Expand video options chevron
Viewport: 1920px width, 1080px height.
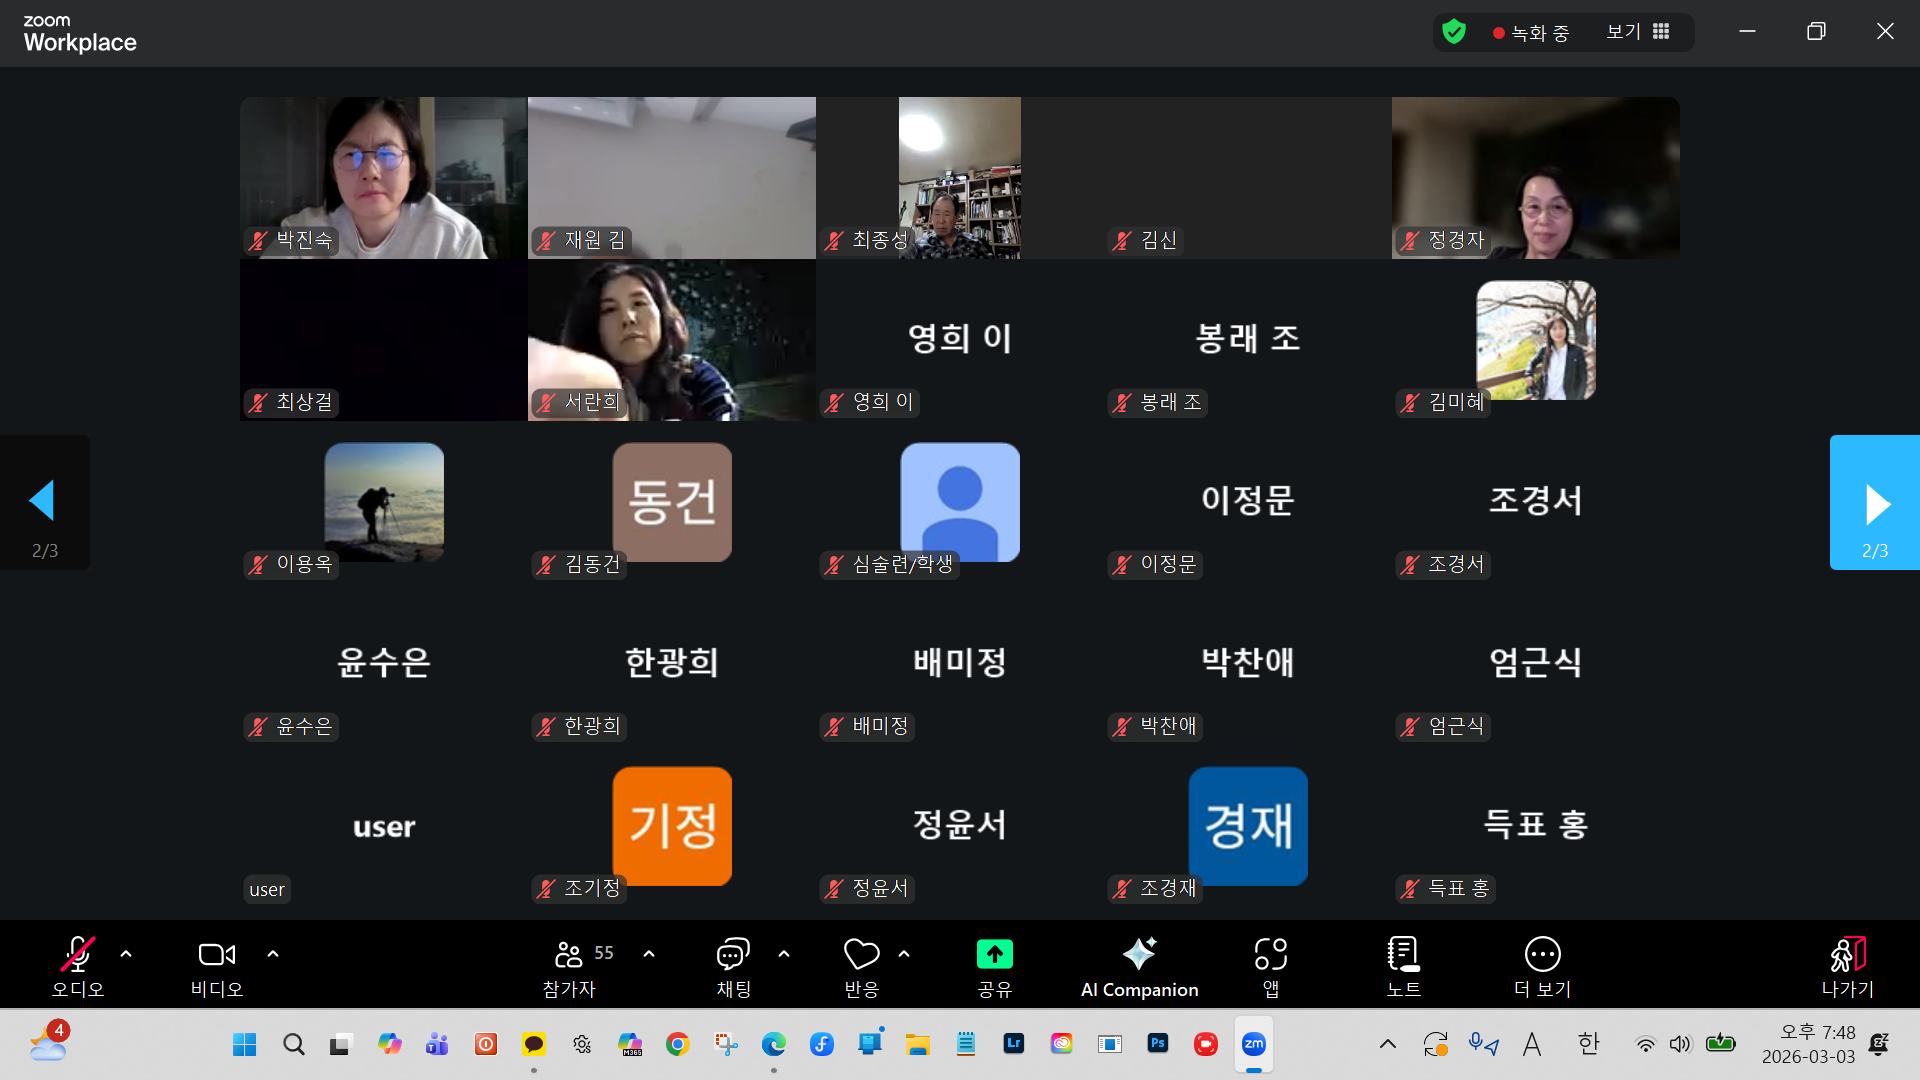coord(273,954)
